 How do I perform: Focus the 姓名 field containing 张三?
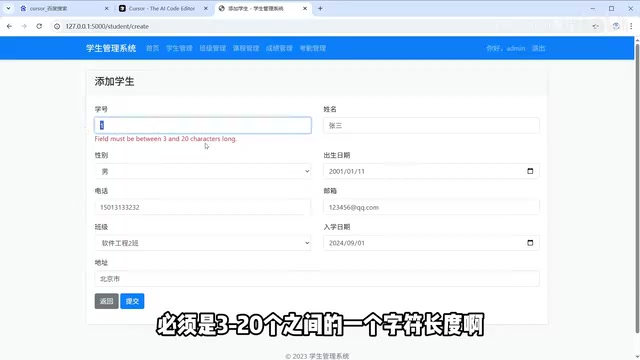[431, 125]
